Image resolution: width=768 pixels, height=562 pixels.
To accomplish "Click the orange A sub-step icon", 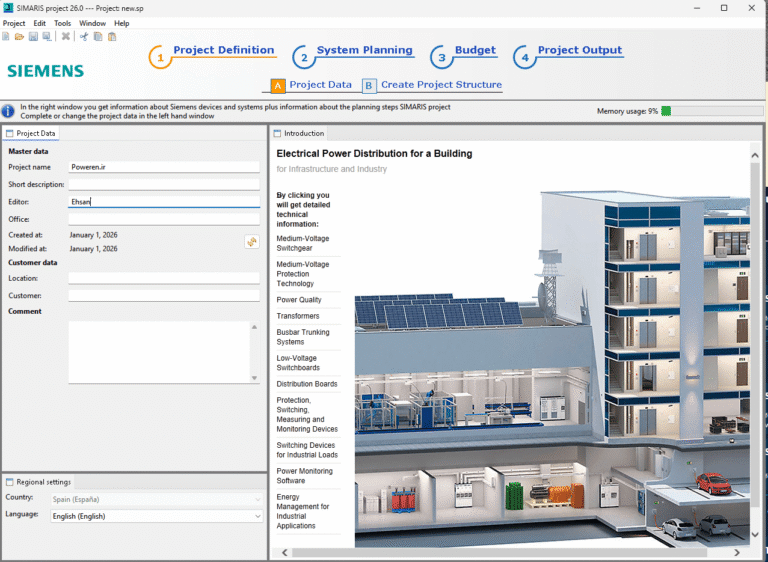I will click(278, 86).
